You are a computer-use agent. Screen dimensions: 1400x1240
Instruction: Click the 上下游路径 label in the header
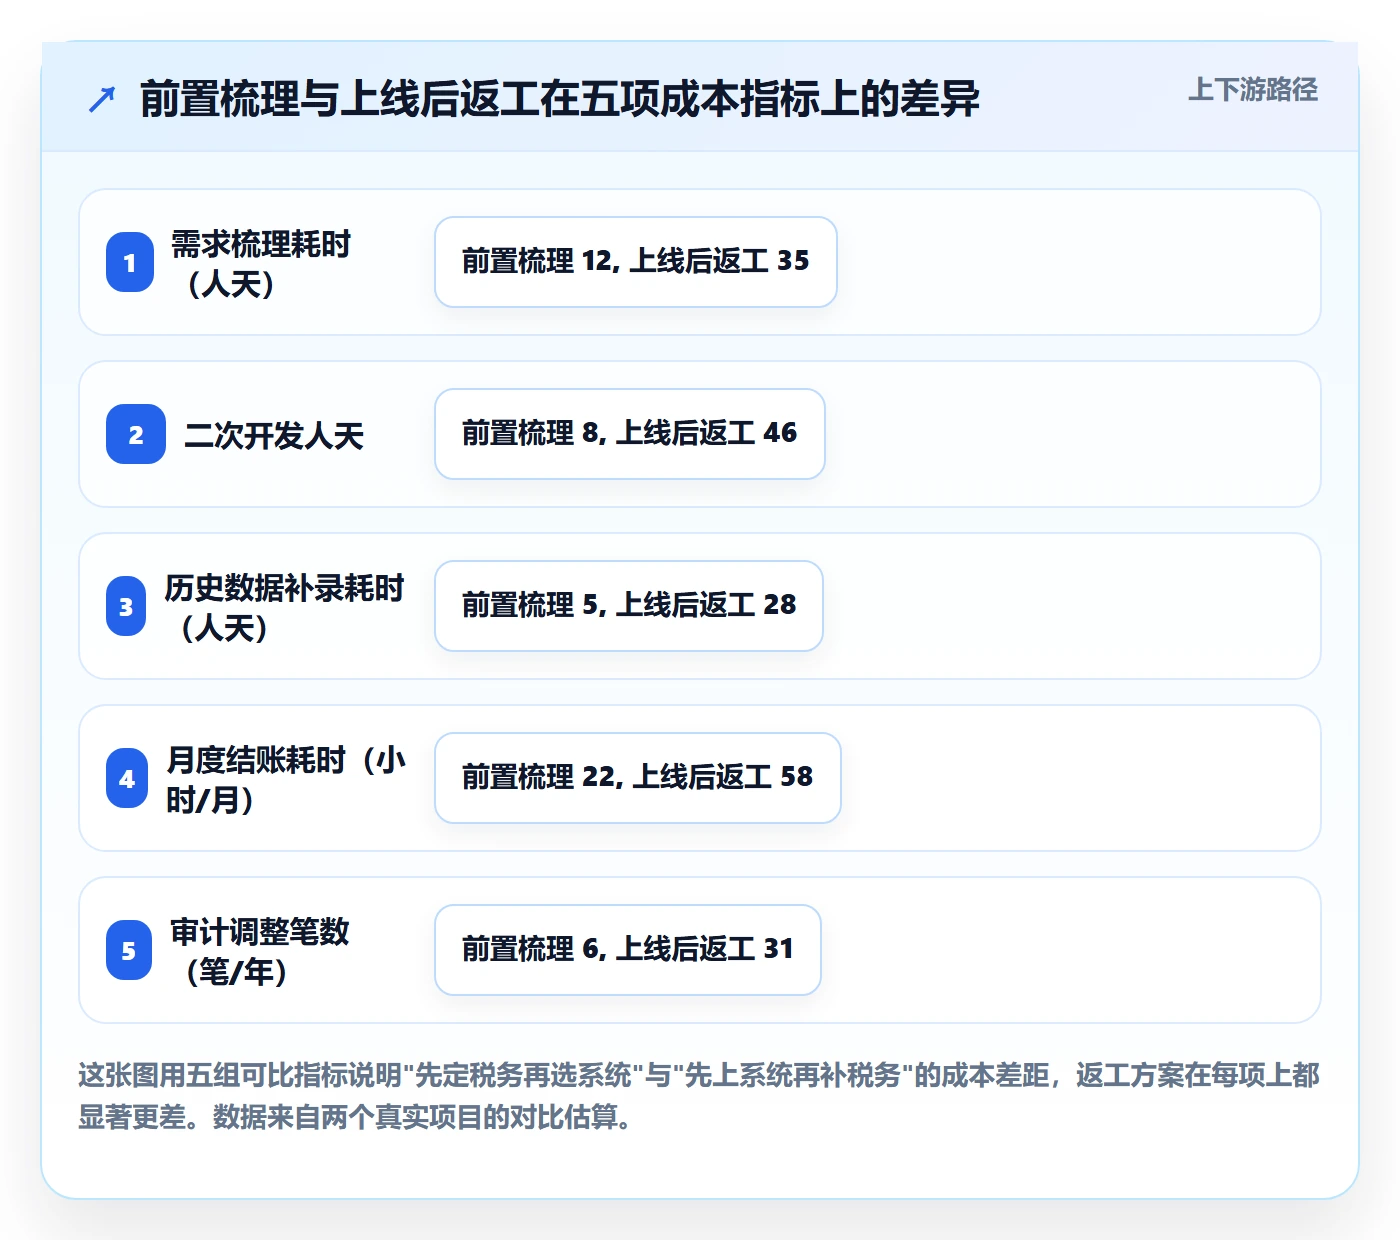1253,90
